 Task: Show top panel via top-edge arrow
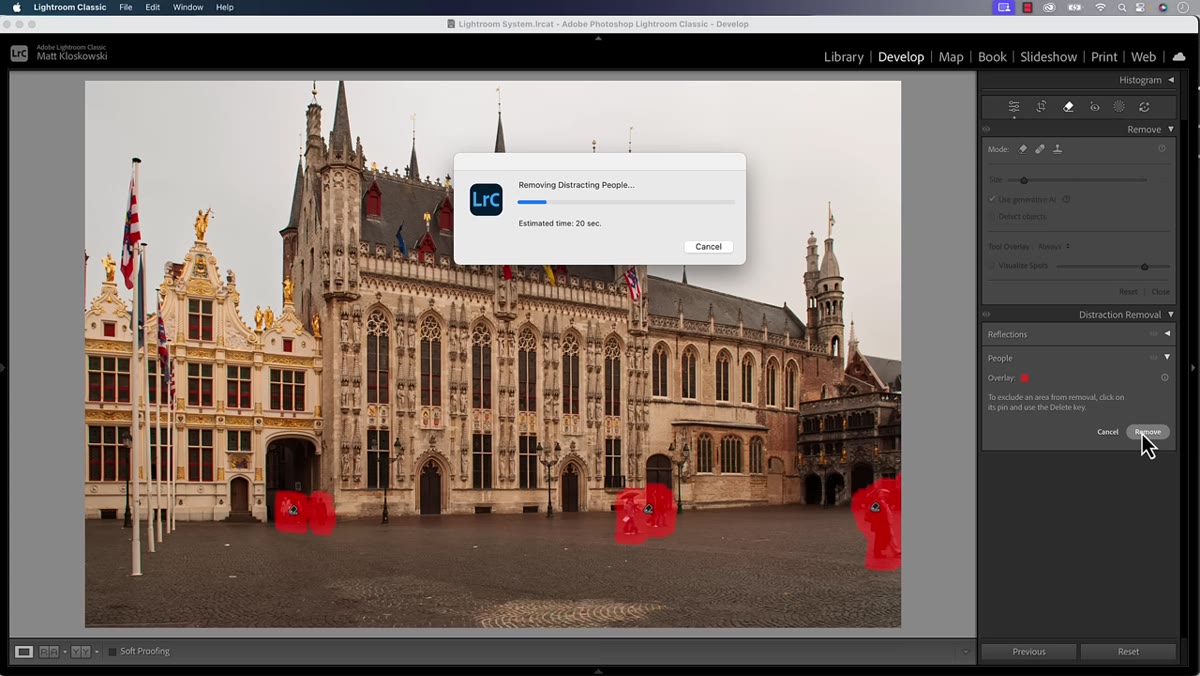click(598, 38)
